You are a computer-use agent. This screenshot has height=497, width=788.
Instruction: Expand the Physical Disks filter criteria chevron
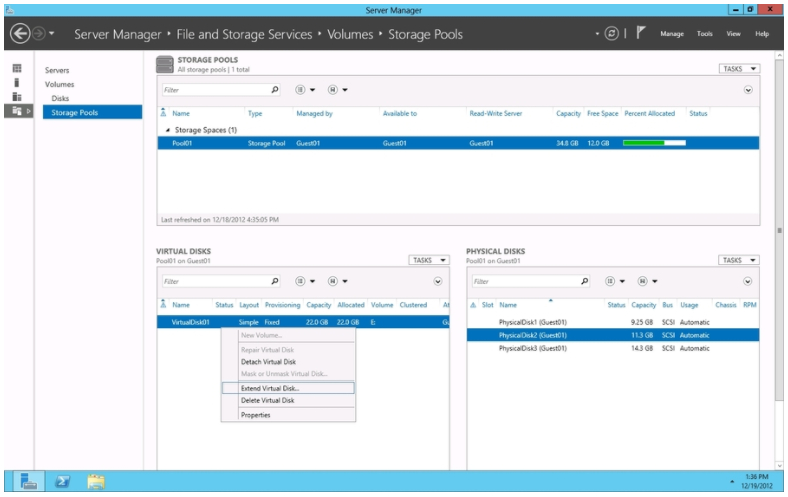coord(748,281)
